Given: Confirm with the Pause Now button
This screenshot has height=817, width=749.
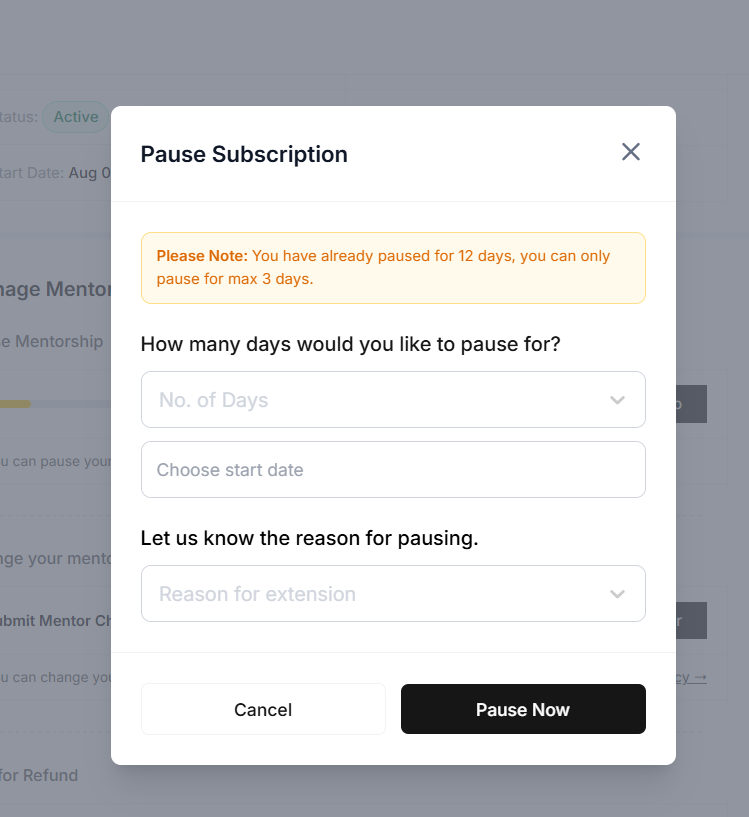Looking at the screenshot, I should [x=523, y=709].
